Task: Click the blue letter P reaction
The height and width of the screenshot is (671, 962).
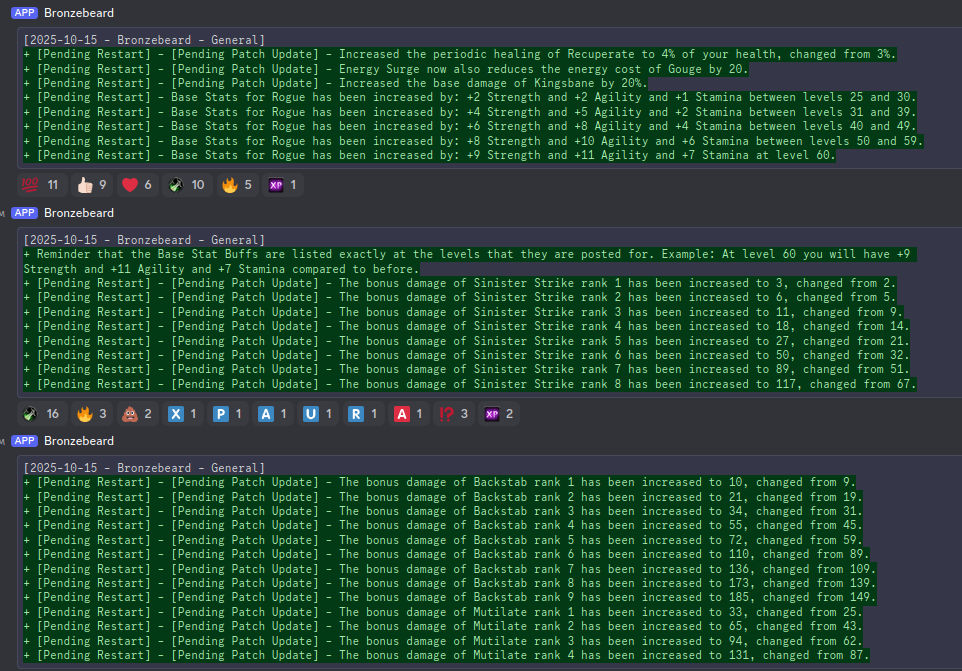Action: point(228,414)
